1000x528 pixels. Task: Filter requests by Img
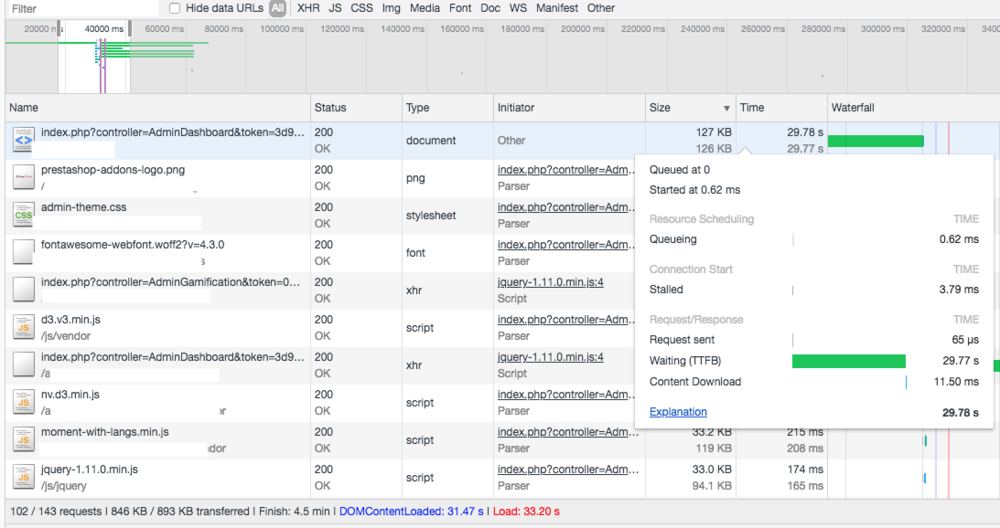point(391,8)
